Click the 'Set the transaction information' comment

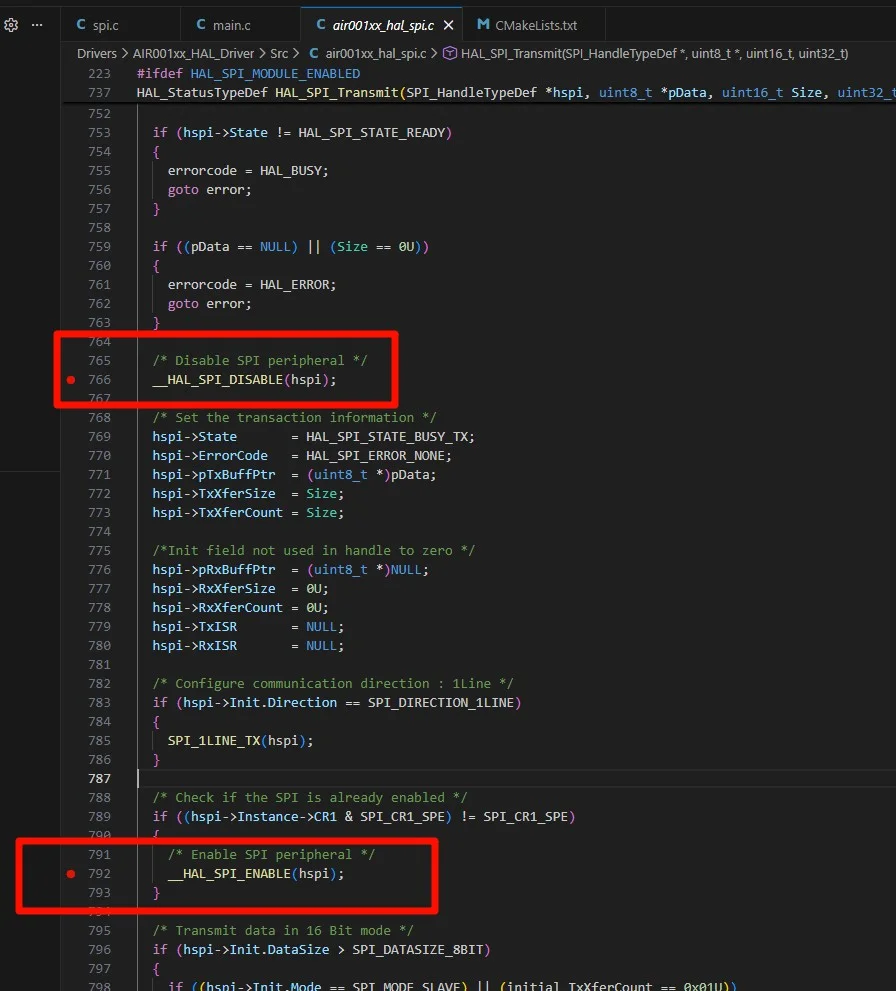294,418
